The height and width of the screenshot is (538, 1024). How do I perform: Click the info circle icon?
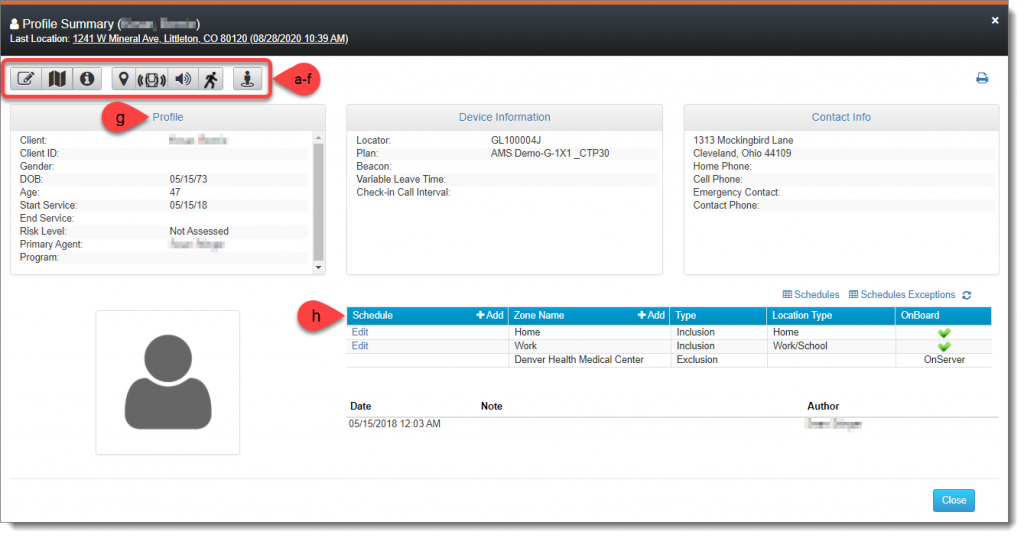coord(87,79)
